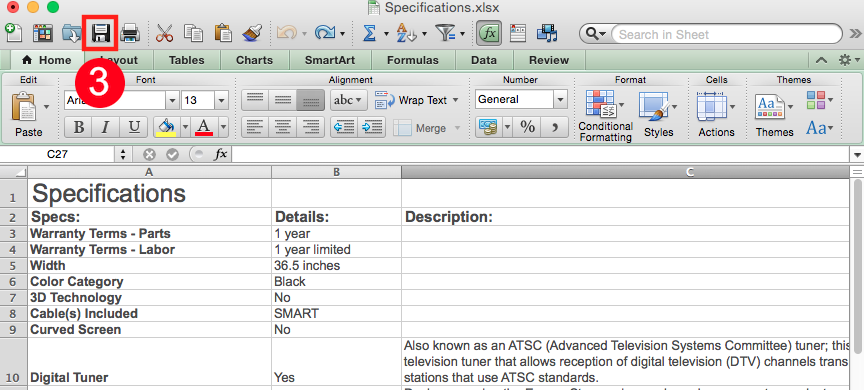The height and width of the screenshot is (390, 864).
Task: Apply percent style format
Action: (527, 128)
